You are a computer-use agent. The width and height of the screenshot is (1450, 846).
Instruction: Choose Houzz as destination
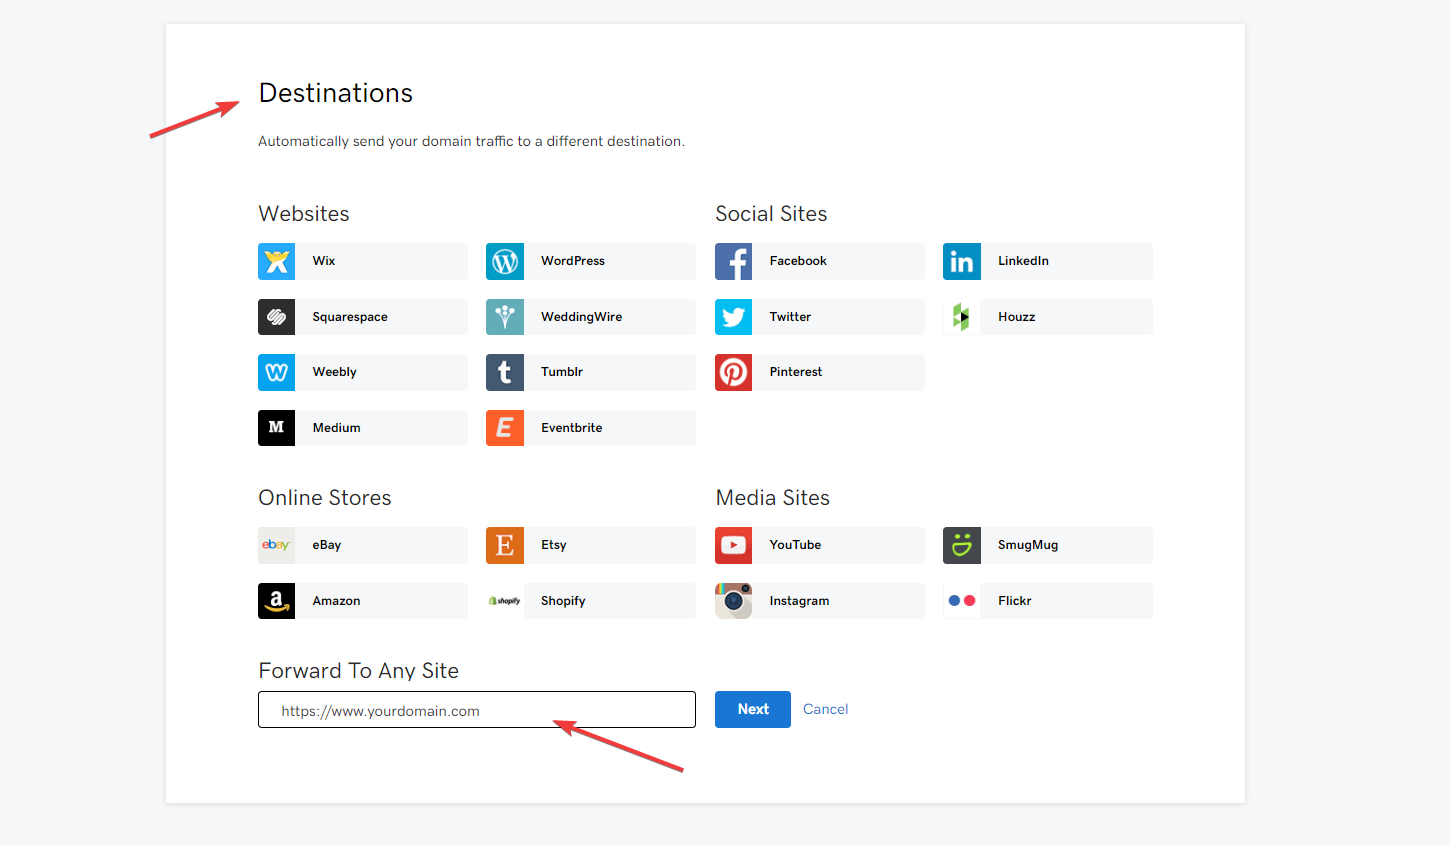pos(1048,317)
